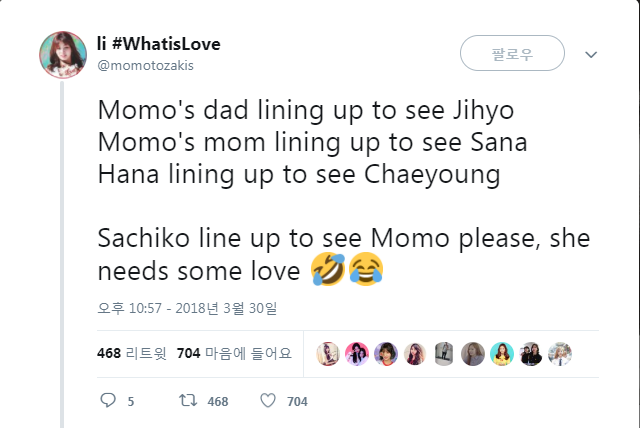Screen dimensions: 640x432
Task: Retweet this tweet using the retweet icon
Action: (185, 401)
